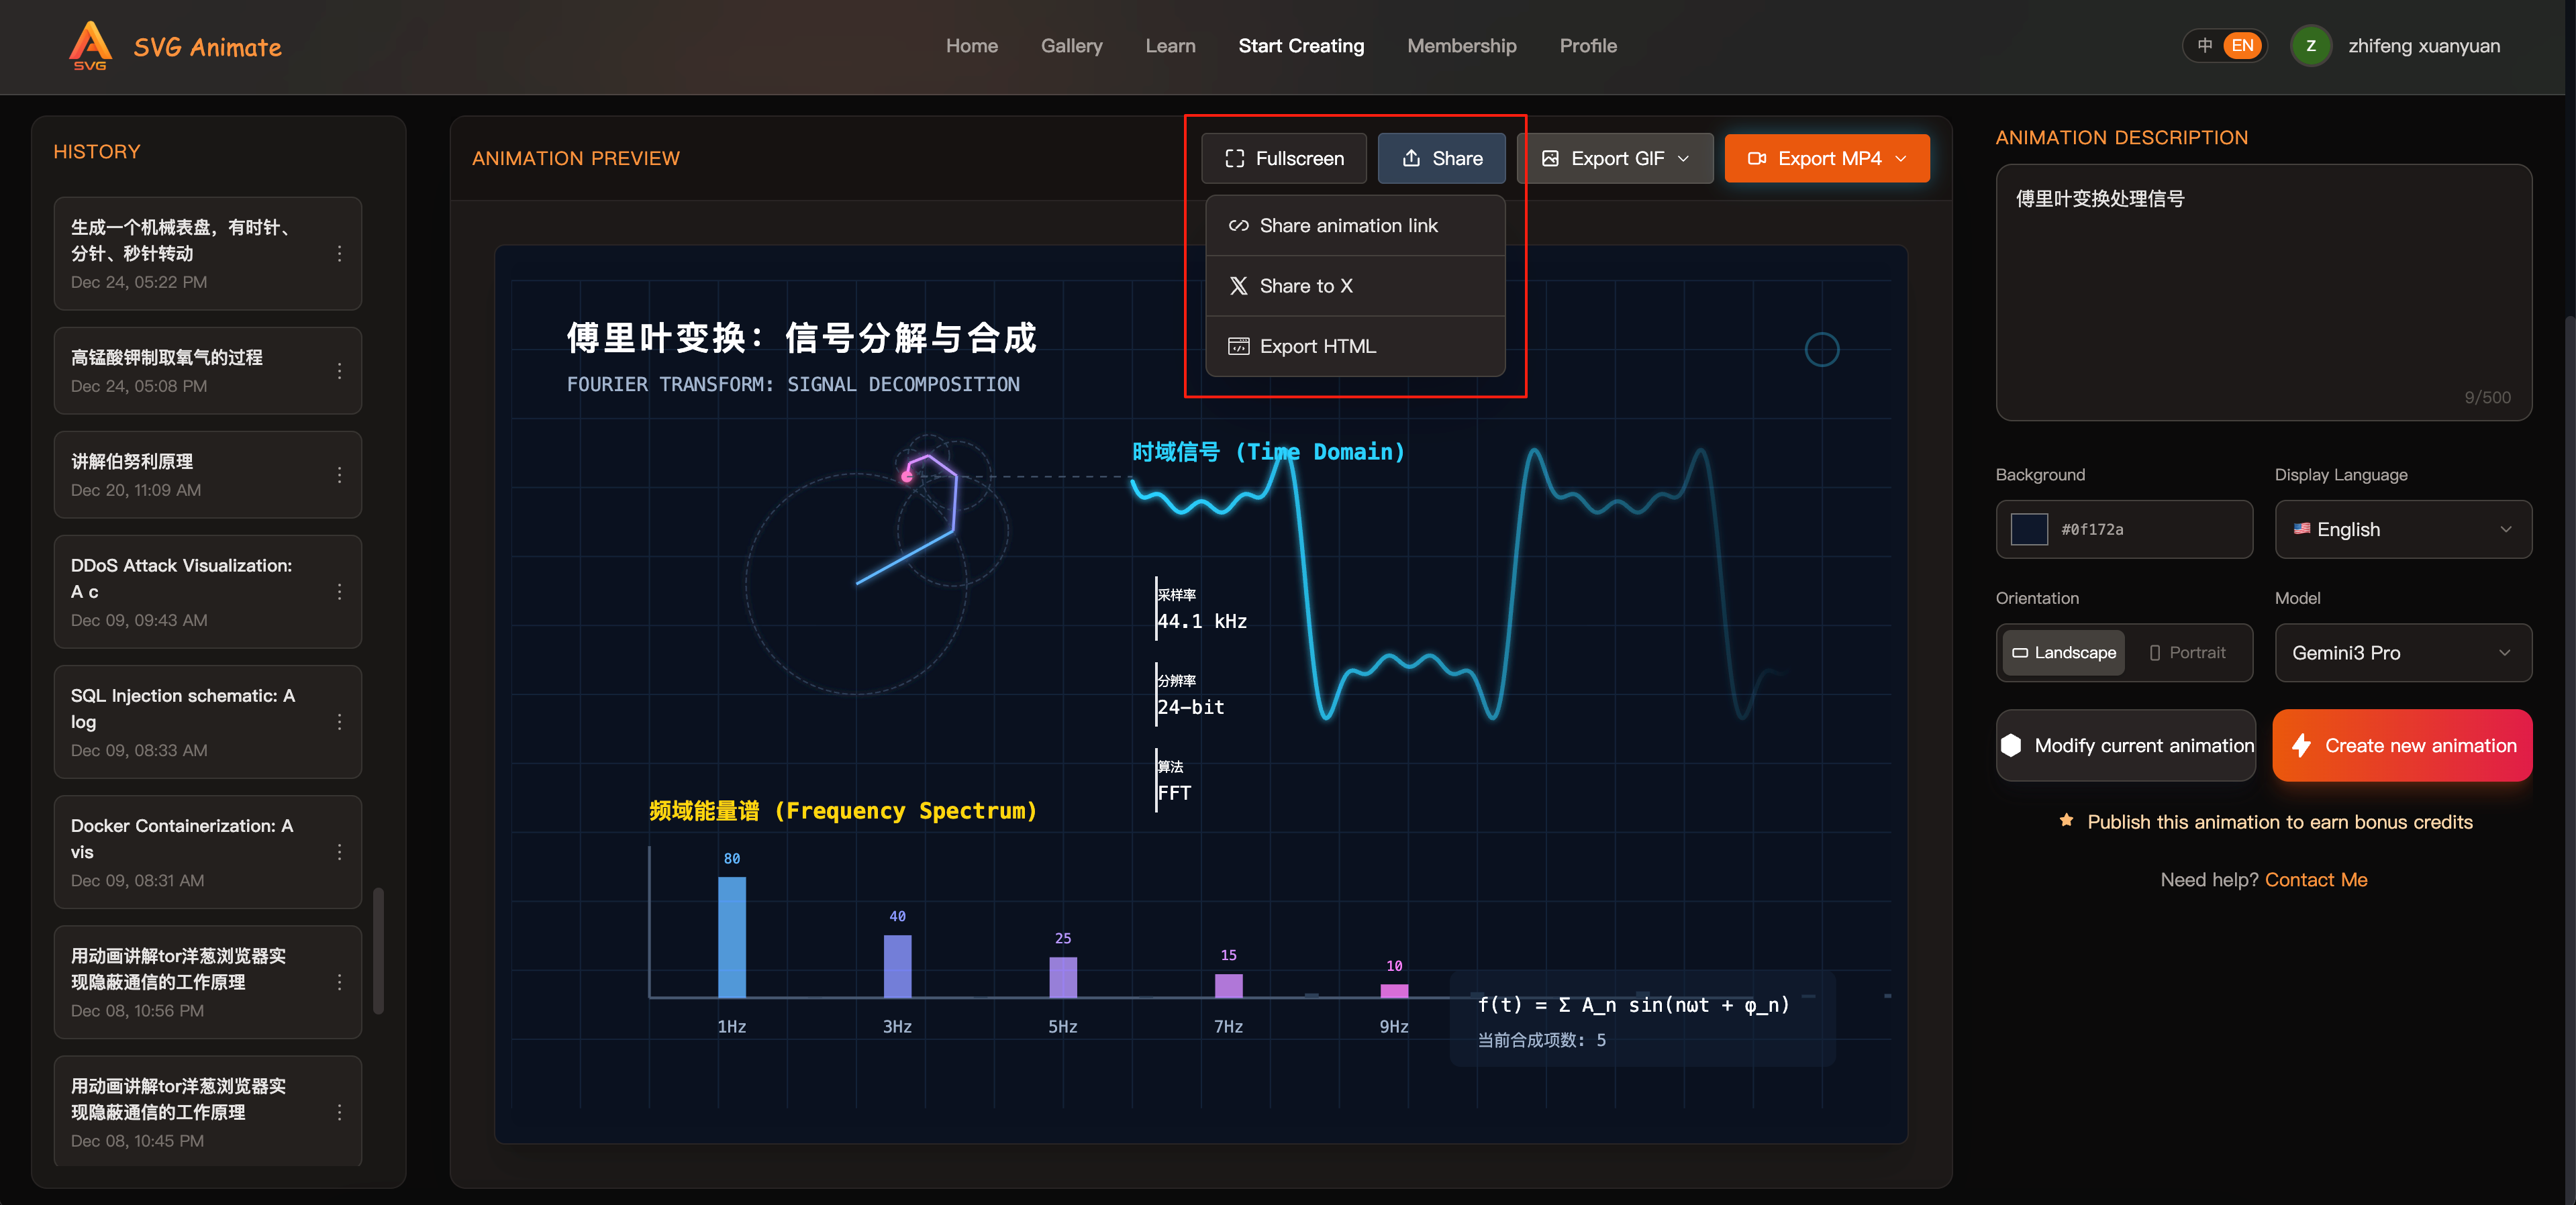
Task: Open the Gemini3 Pro model dropdown
Action: [x=2402, y=653]
